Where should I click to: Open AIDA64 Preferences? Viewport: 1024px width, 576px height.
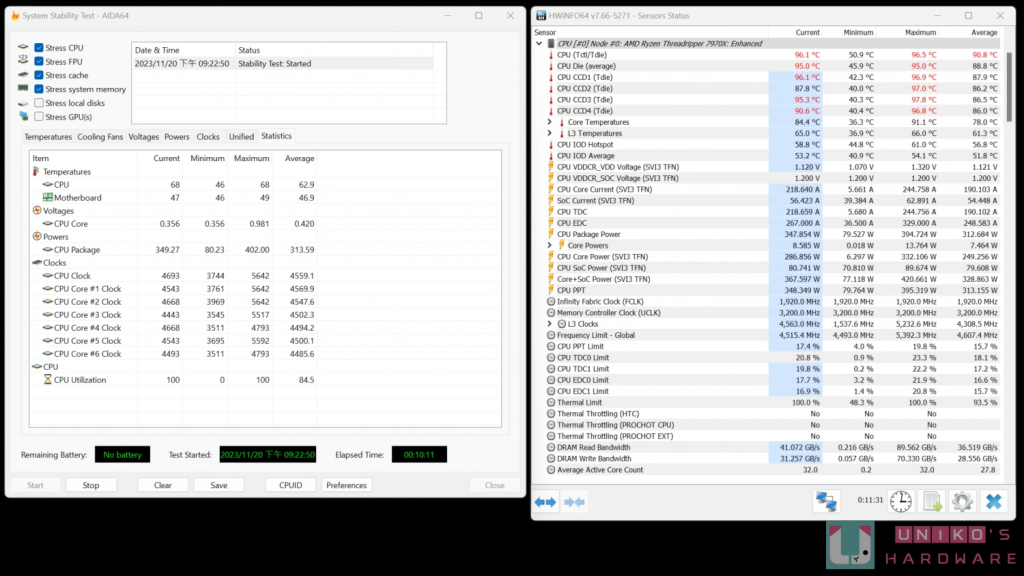tap(346, 485)
